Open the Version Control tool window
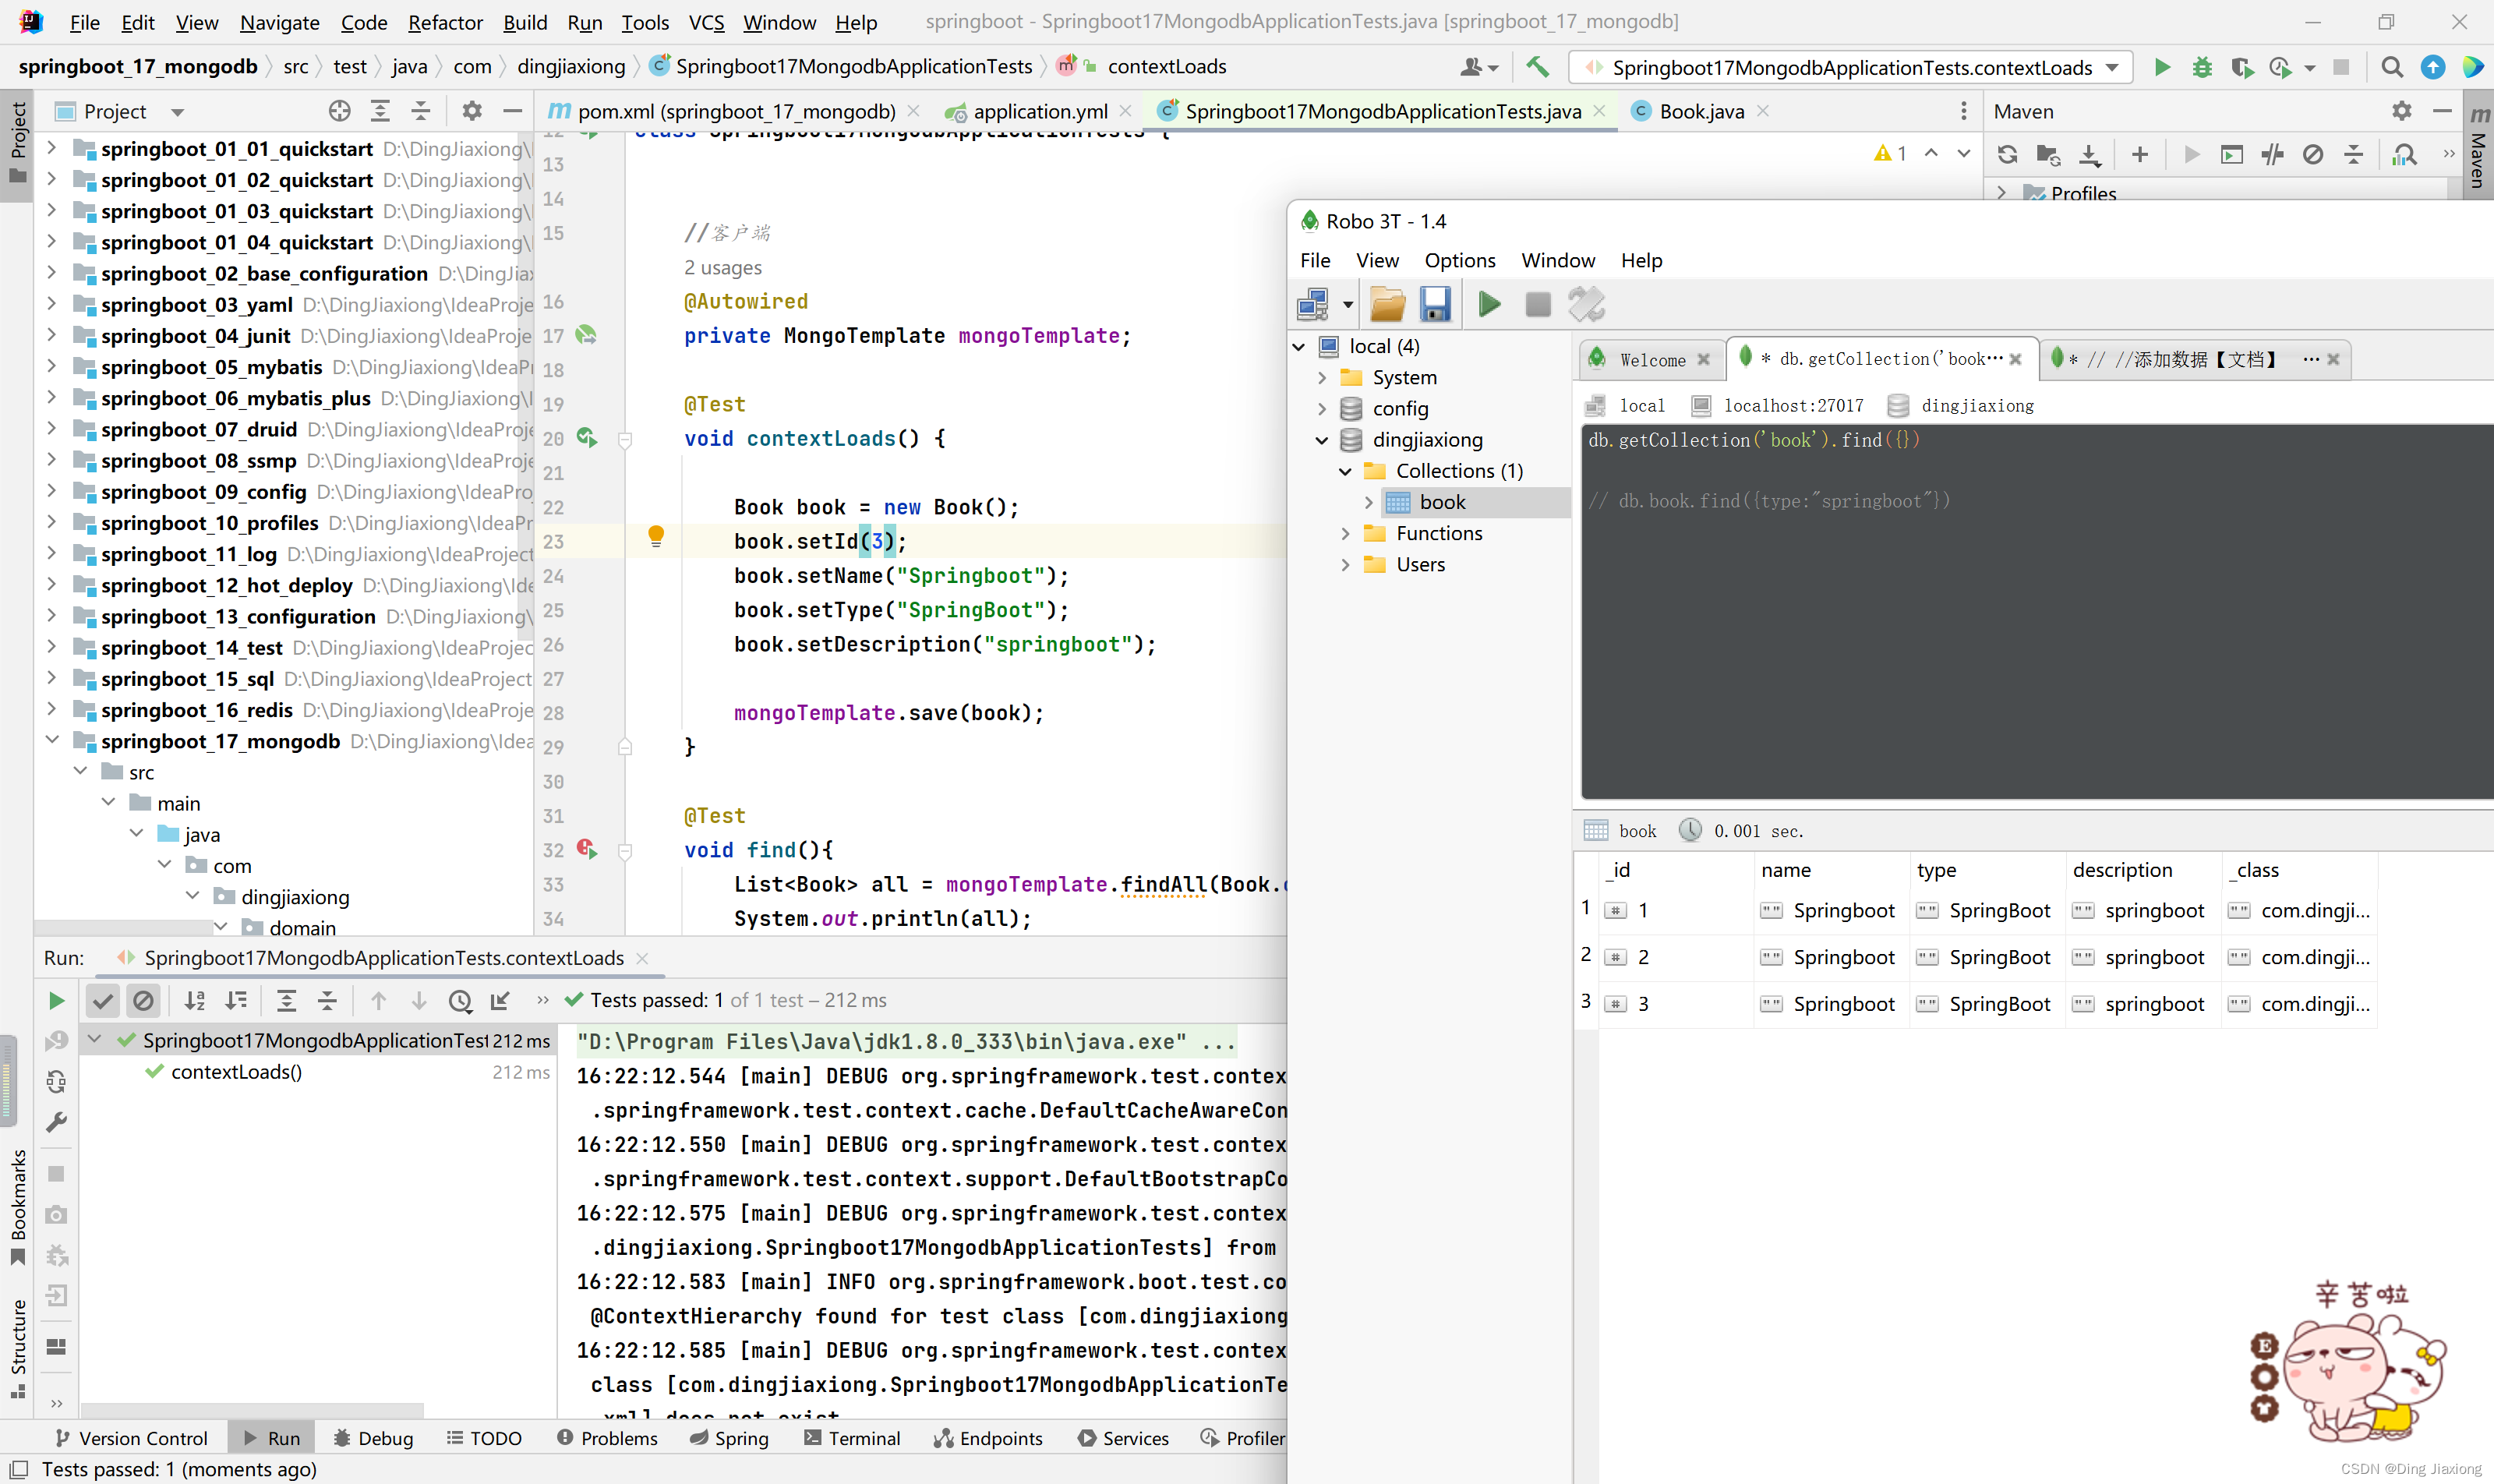 click(x=130, y=1438)
